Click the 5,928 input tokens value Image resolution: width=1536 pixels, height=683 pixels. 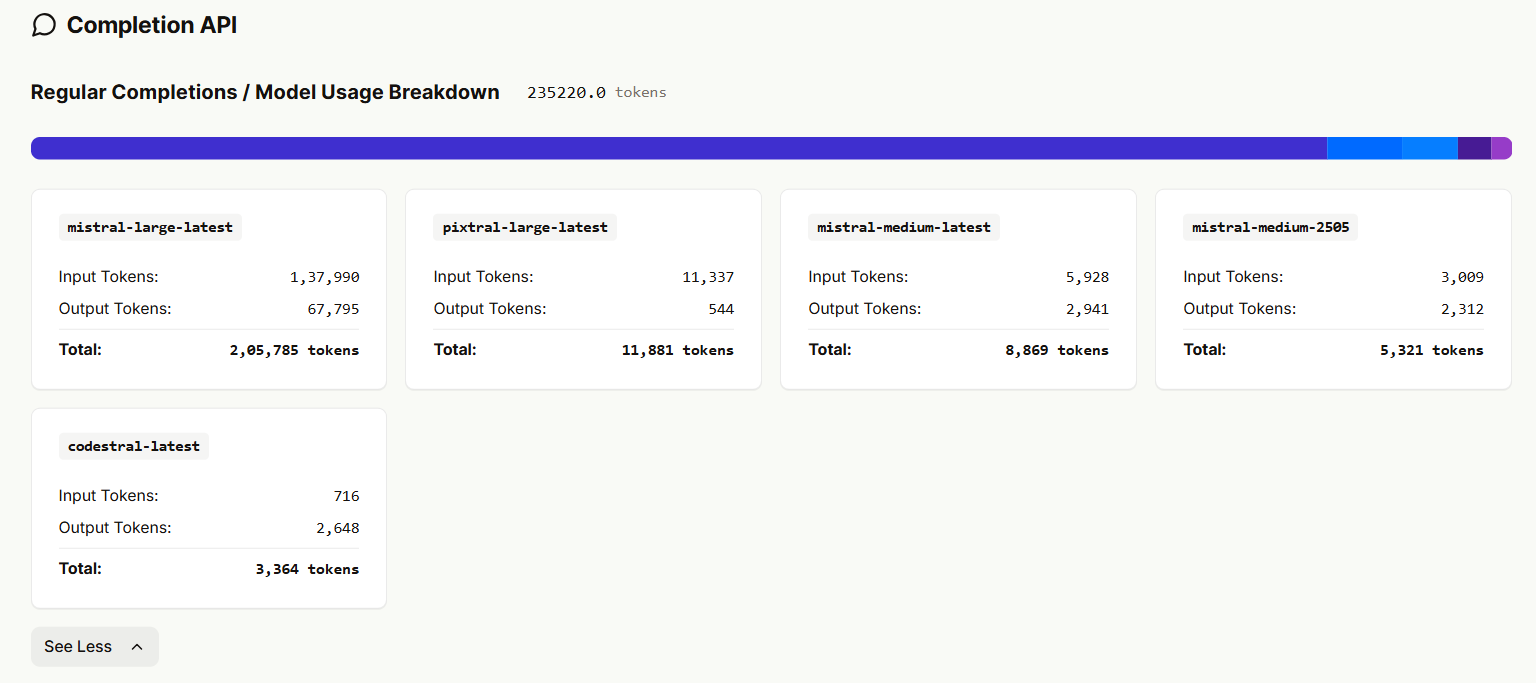[x=1087, y=277]
